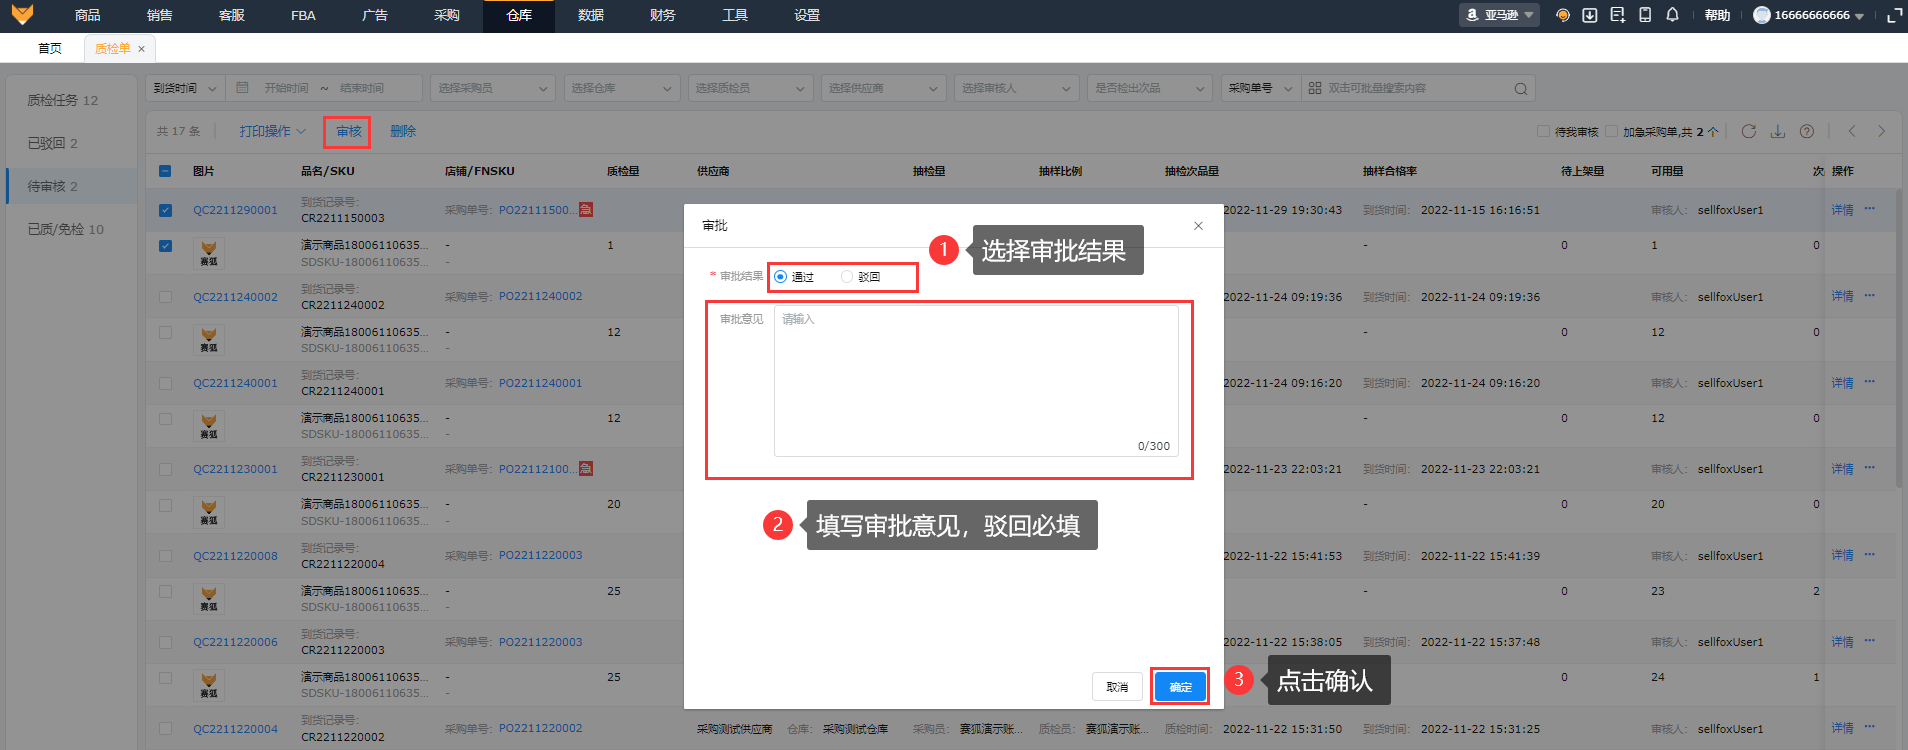Open the notifications bell
Image resolution: width=1908 pixels, height=750 pixels.
[1672, 15]
